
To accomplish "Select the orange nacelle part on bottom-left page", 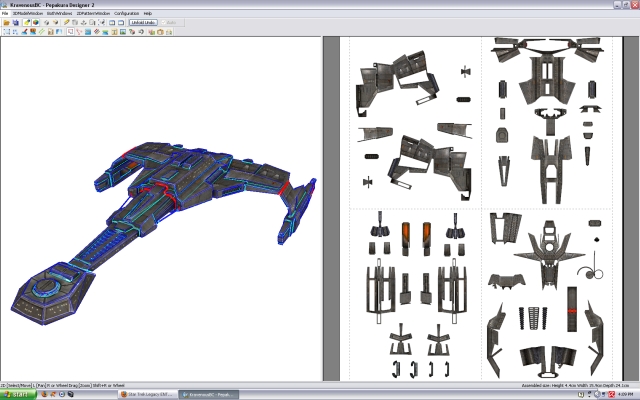I will pos(405,239).
